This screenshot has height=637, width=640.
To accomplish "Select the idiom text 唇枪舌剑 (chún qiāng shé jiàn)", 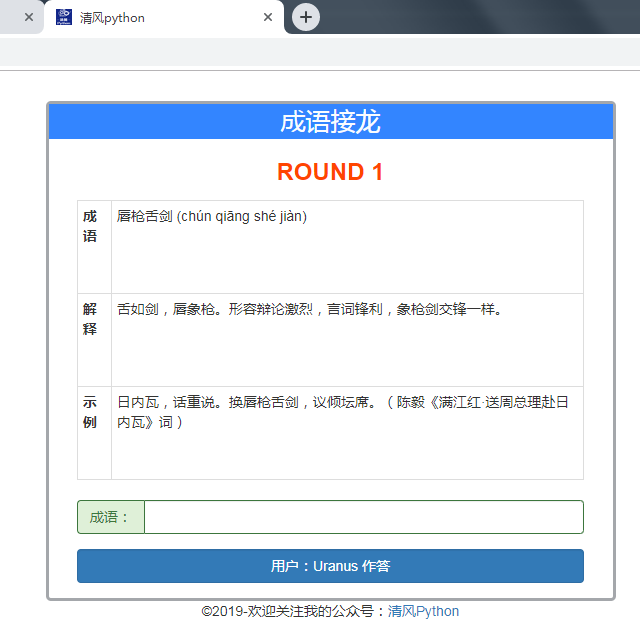I will (212, 216).
